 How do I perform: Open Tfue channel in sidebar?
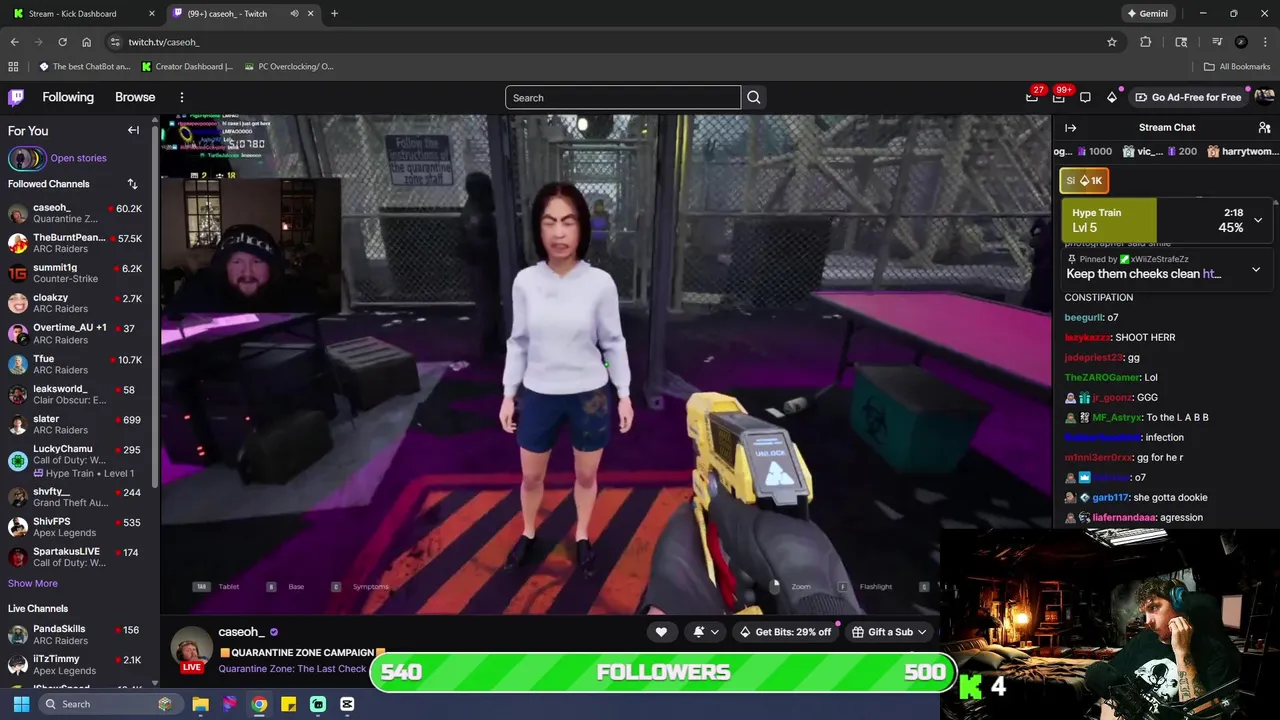(78, 364)
